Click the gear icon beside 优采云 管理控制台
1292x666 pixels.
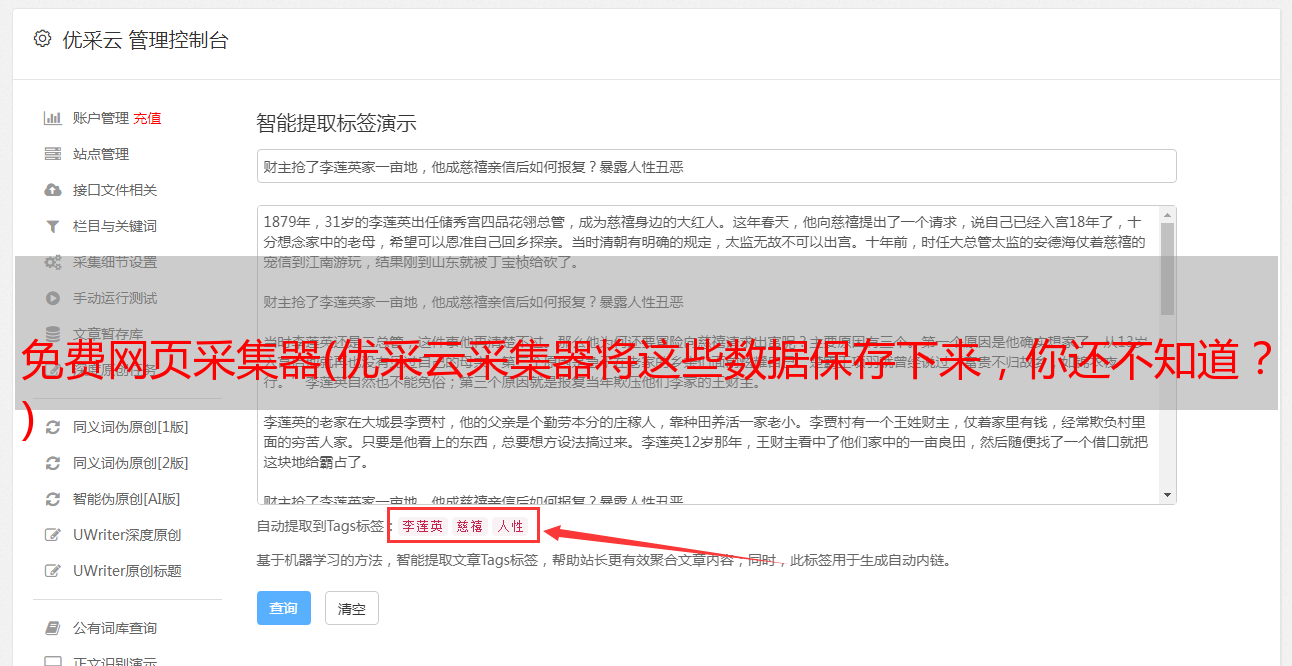tap(42, 39)
